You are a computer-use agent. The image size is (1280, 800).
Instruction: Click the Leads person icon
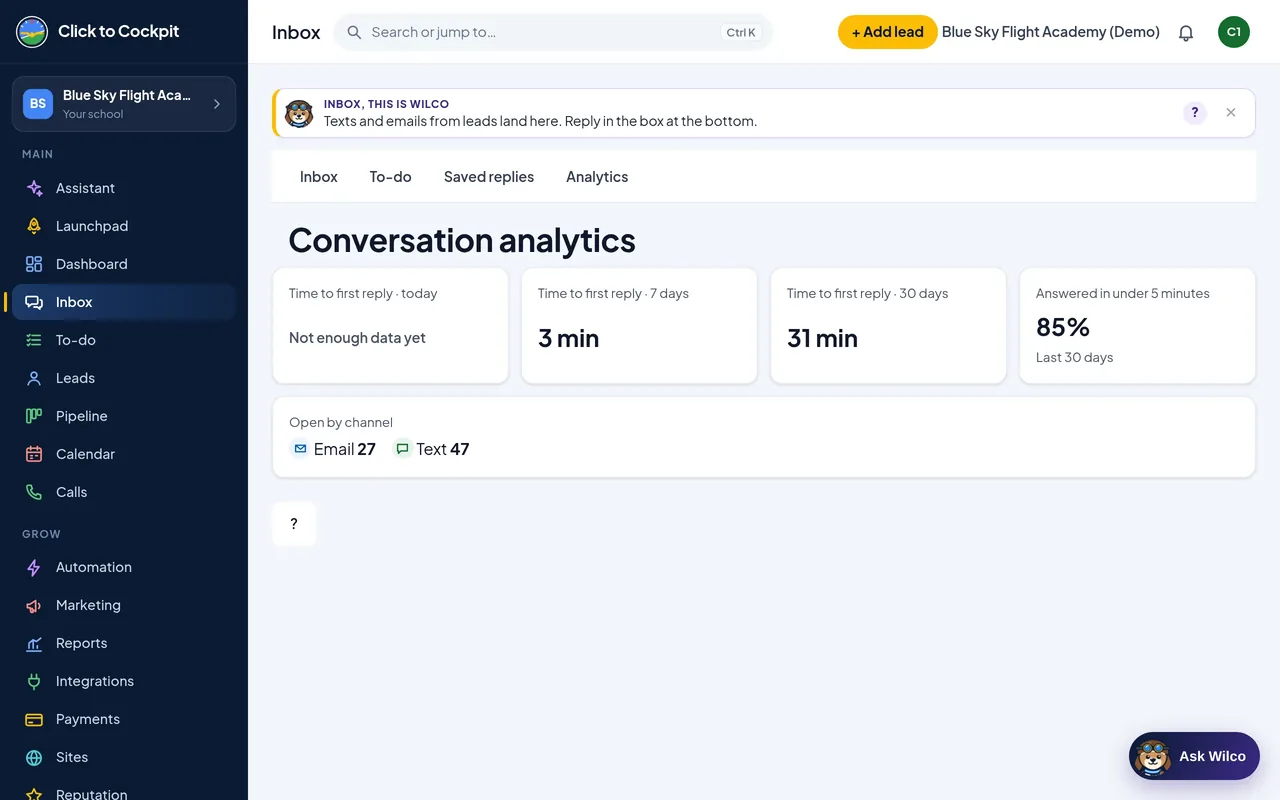pos(34,378)
